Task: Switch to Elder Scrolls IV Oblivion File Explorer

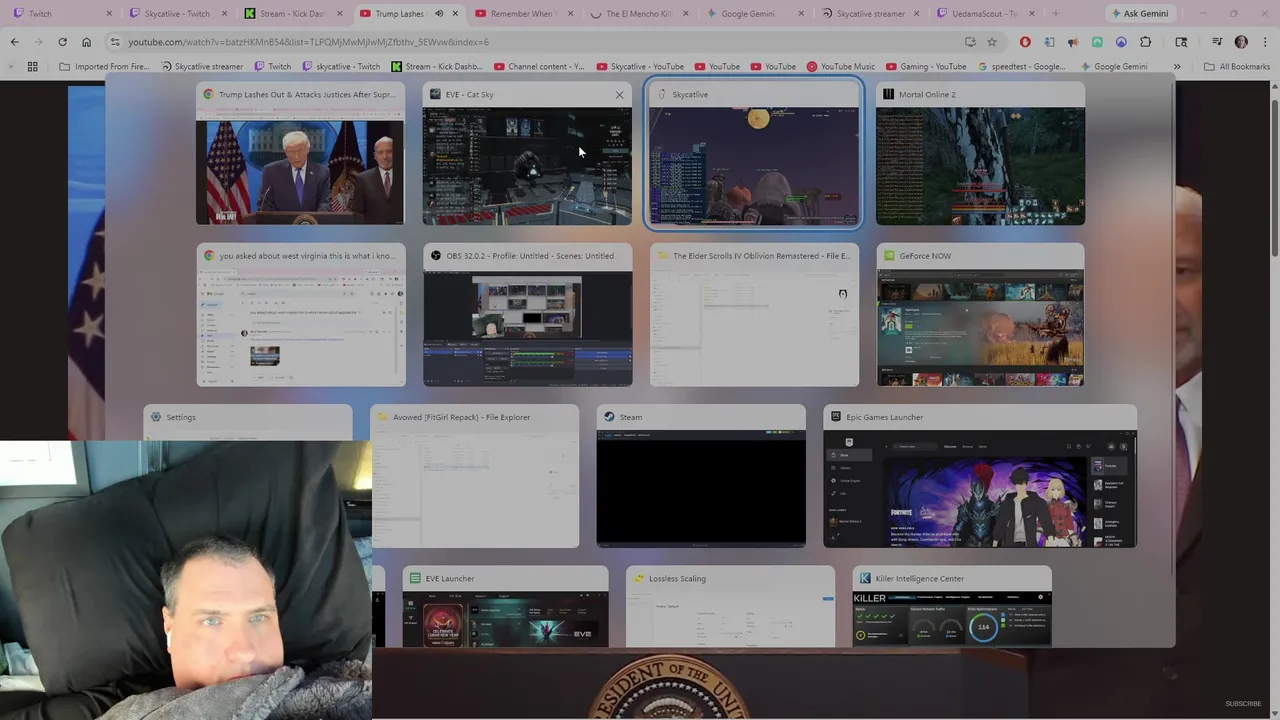Action: point(754,315)
